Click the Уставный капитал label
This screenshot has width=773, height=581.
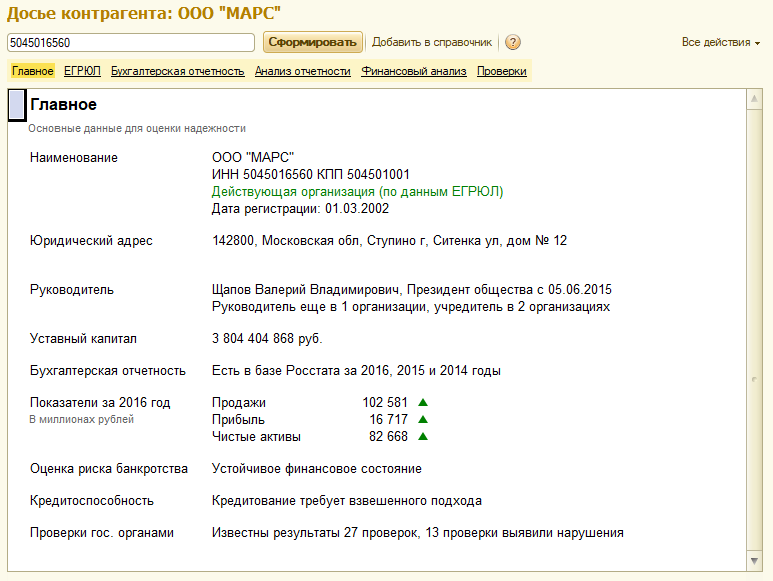coord(83,339)
